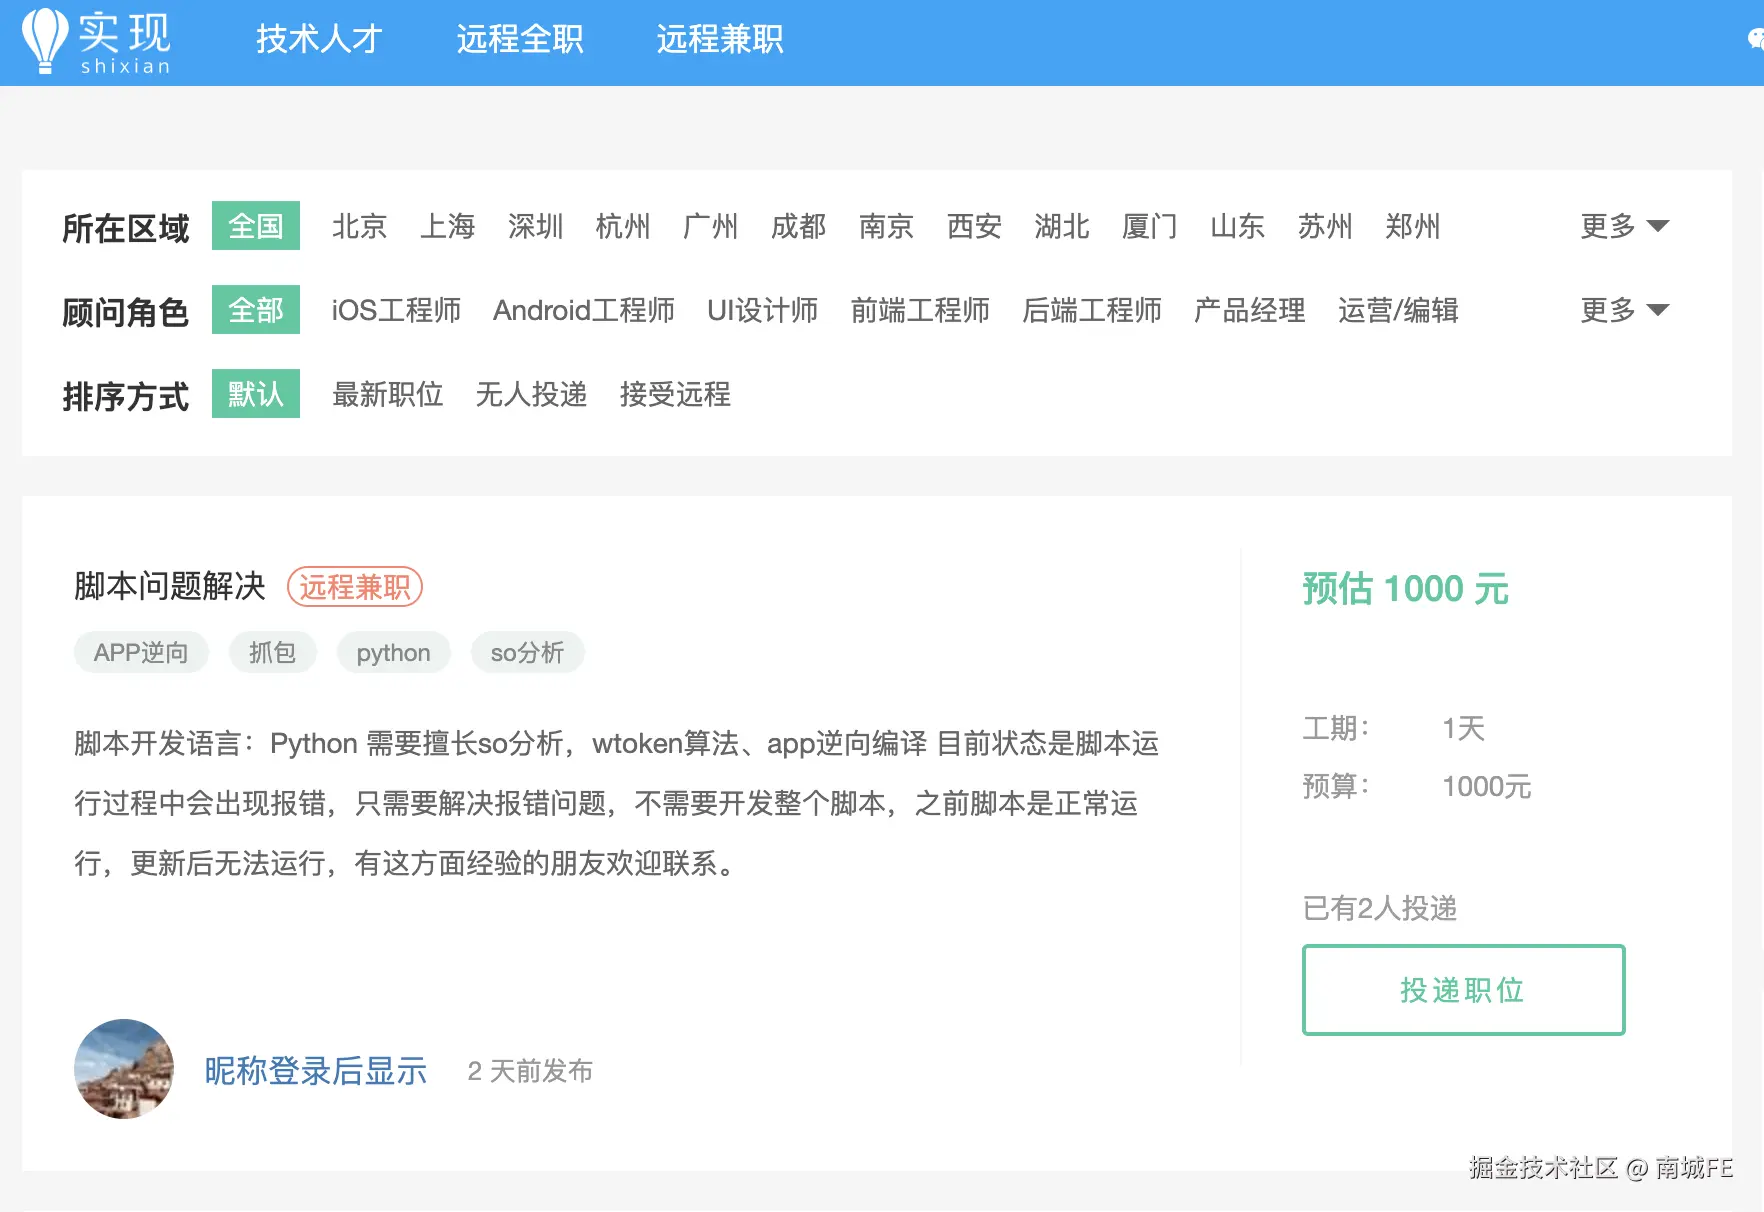The height and width of the screenshot is (1212, 1764).
Task: Open the 远程全职 nav tab
Action: (x=519, y=39)
